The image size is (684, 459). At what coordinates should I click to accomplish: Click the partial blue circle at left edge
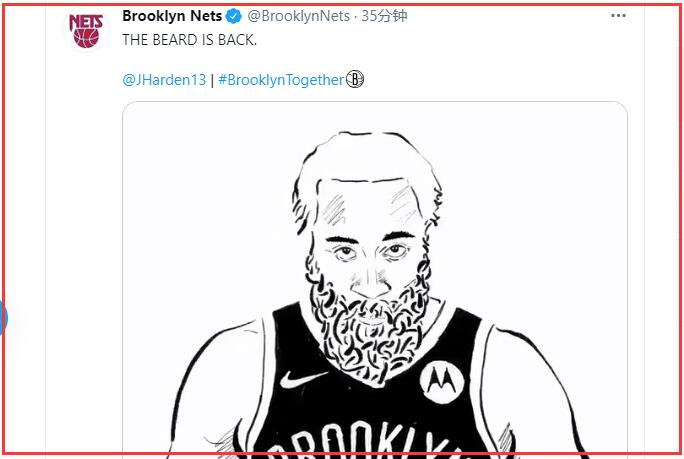[x=3, y=319]
